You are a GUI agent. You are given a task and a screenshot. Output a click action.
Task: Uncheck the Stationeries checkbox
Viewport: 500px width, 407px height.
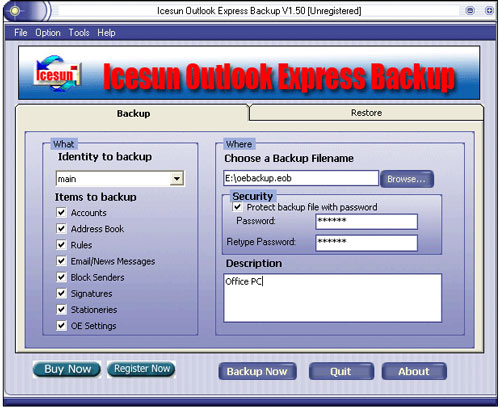click(61, 309)
